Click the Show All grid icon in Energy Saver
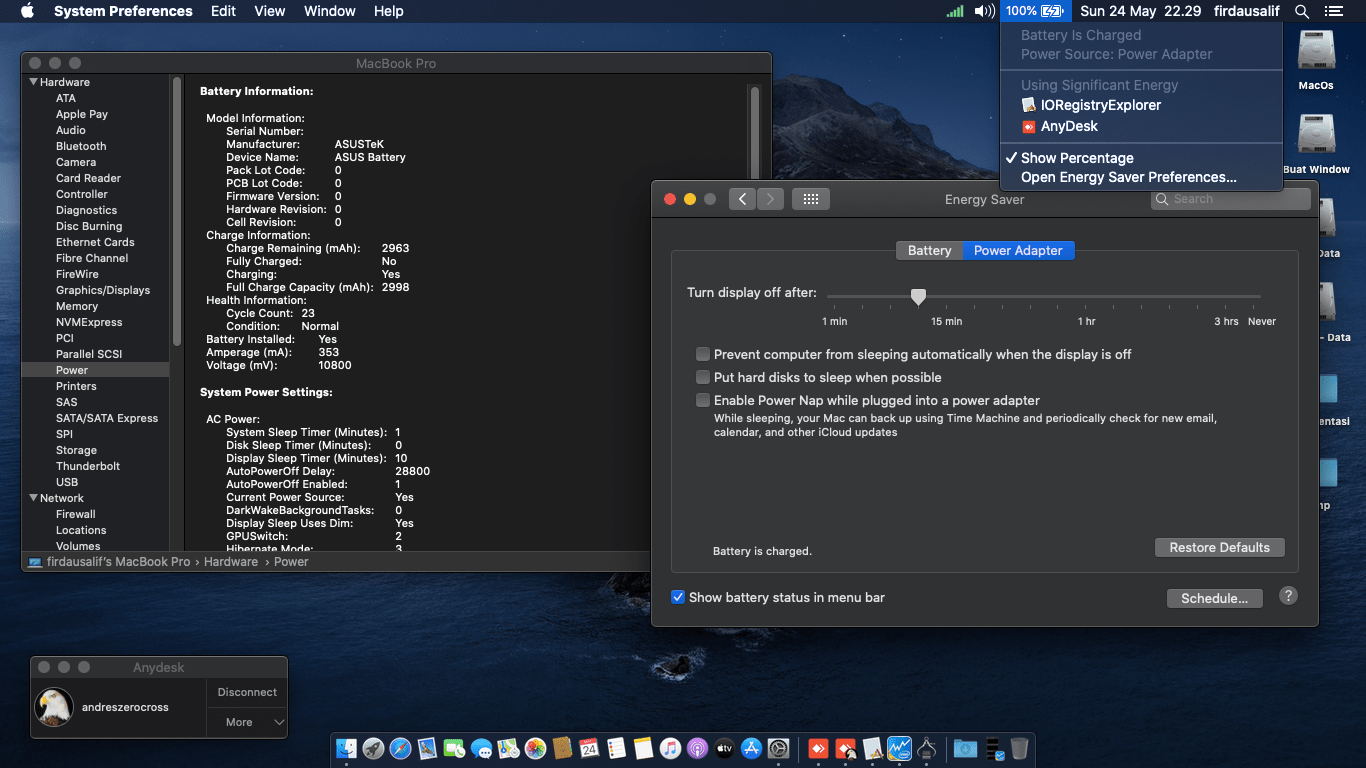Screen dimensions: 1366x768 point(810,199)
